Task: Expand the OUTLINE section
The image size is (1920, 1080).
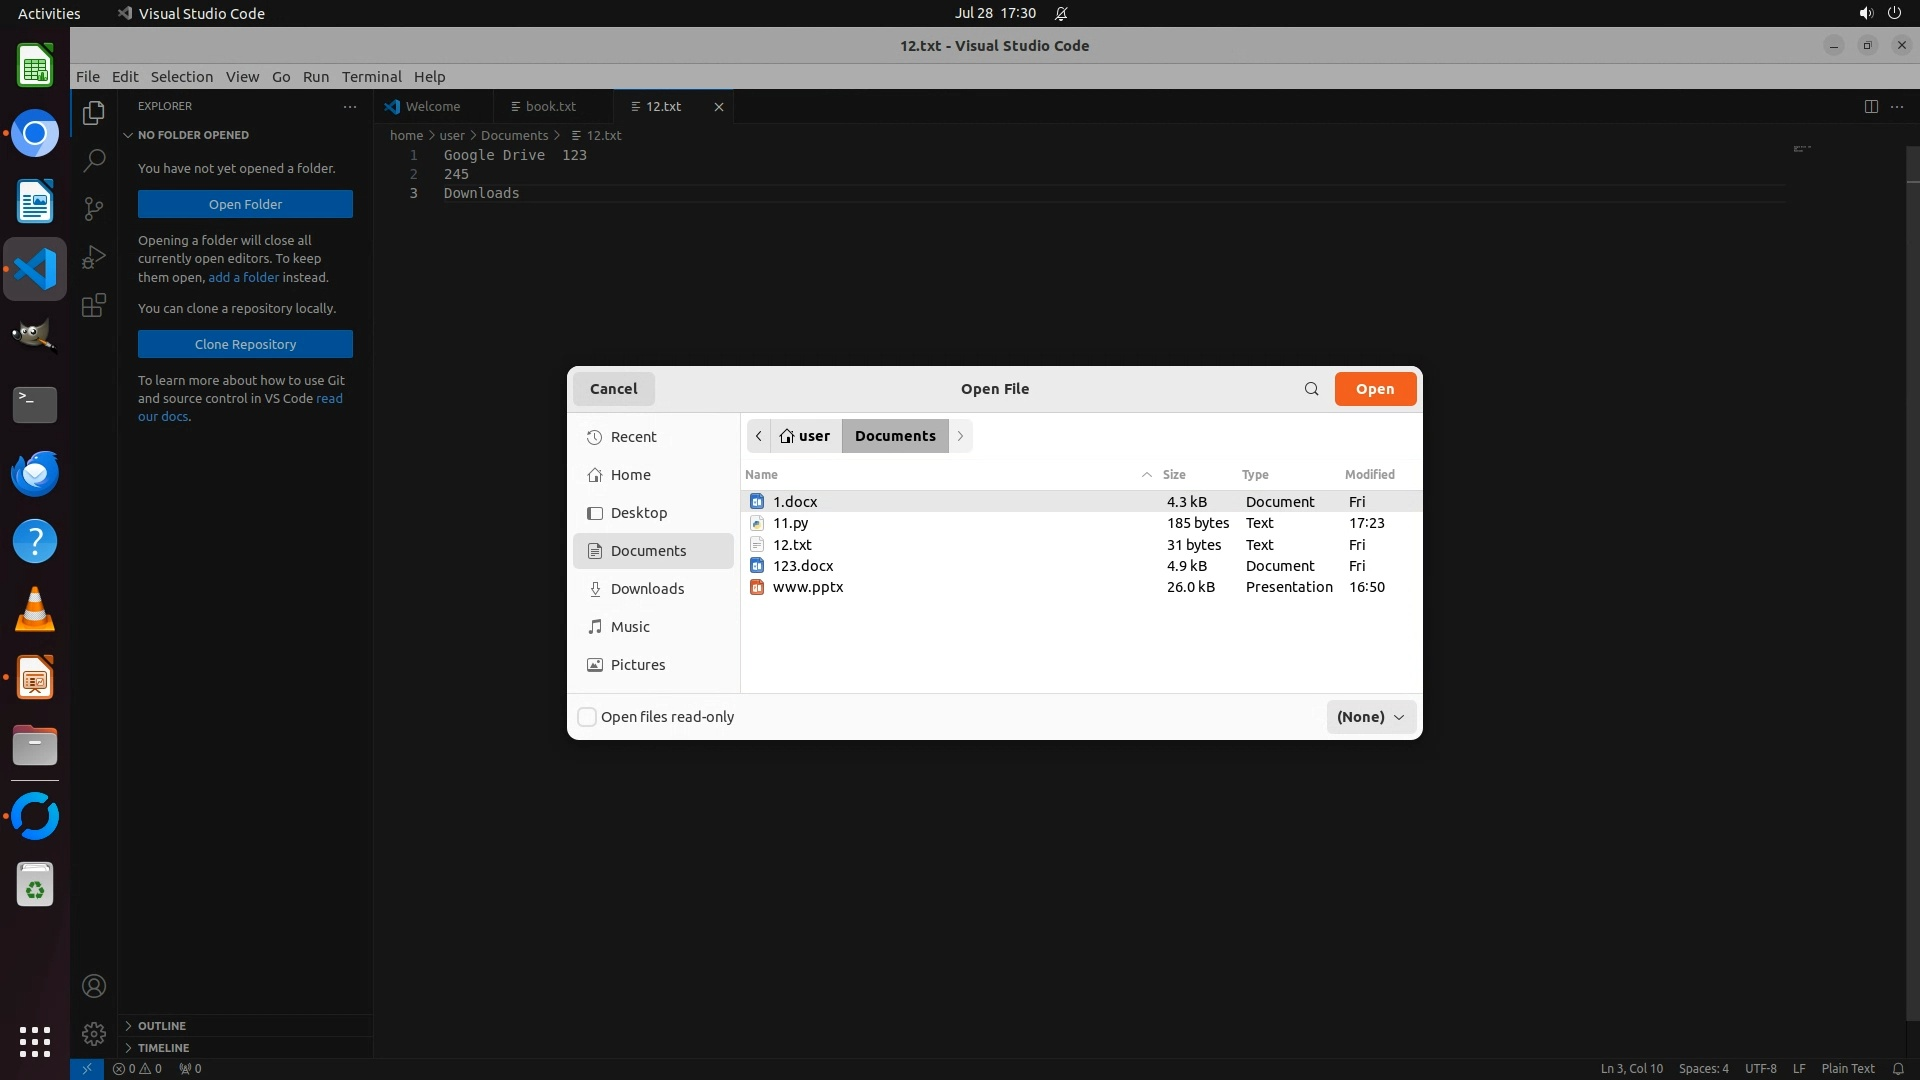Action: [x=161, y=1026]
